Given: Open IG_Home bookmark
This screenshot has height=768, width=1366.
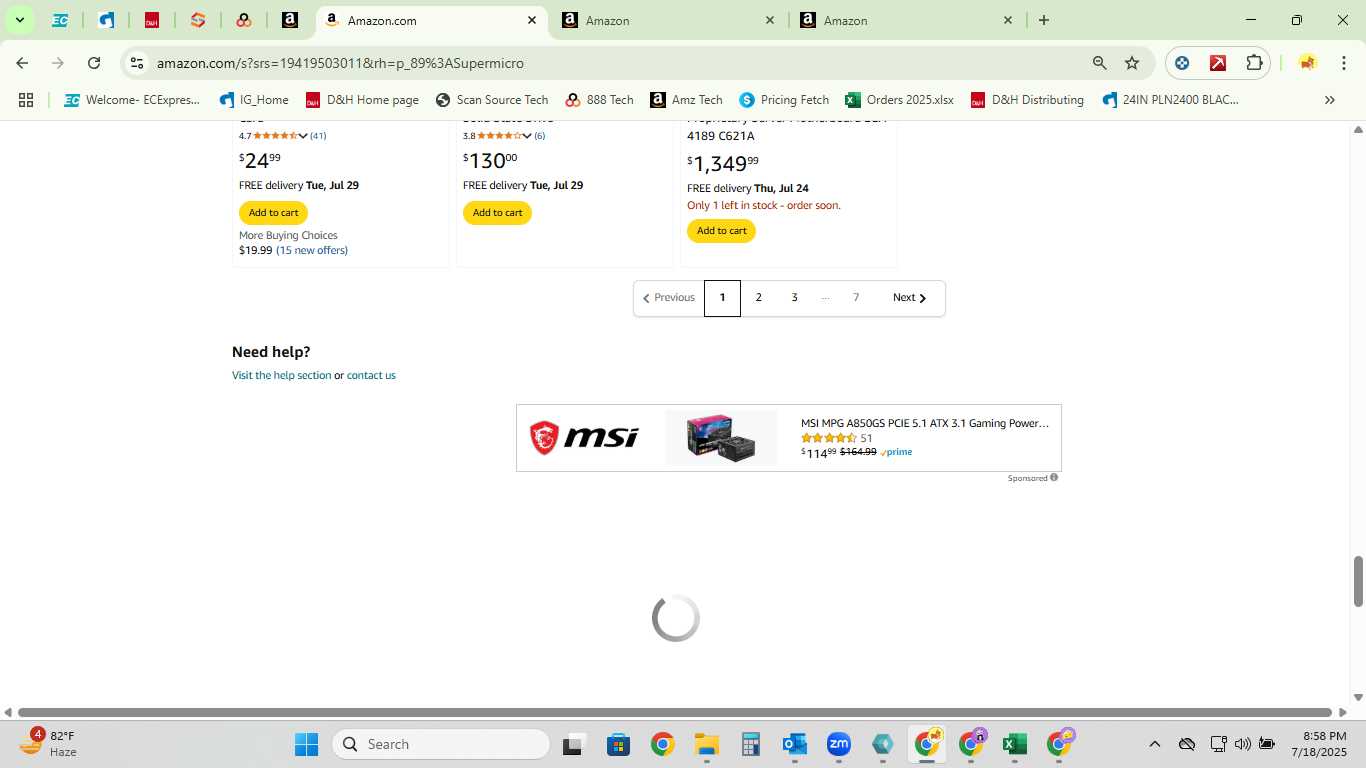Looking at the screenshot, I should [254, 100].
